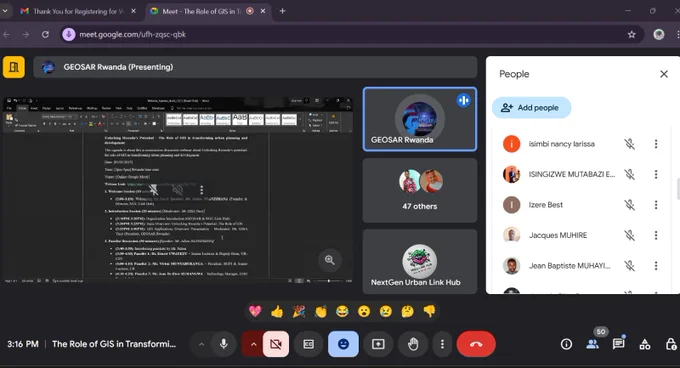Open the chat with everyone icon
This screenshot has height=368, width=680.
coord(618,344)
